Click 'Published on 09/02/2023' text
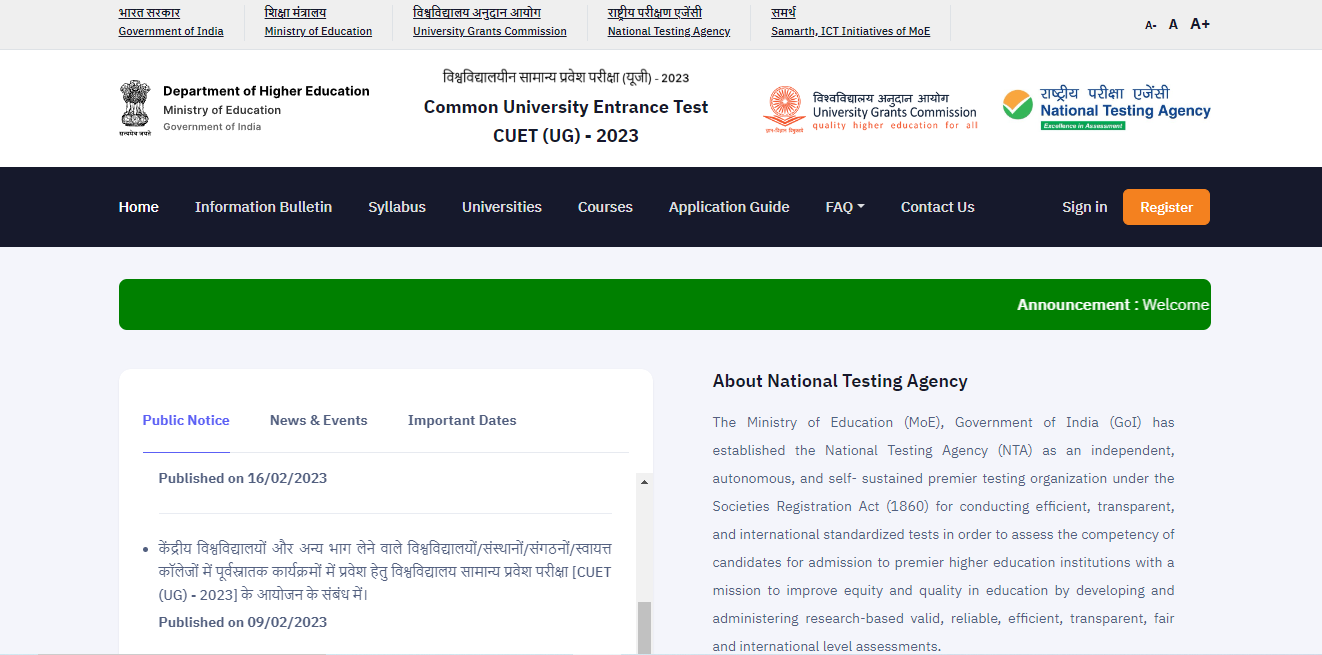This screenshot has width=1322, height=655. click(243, 622)
